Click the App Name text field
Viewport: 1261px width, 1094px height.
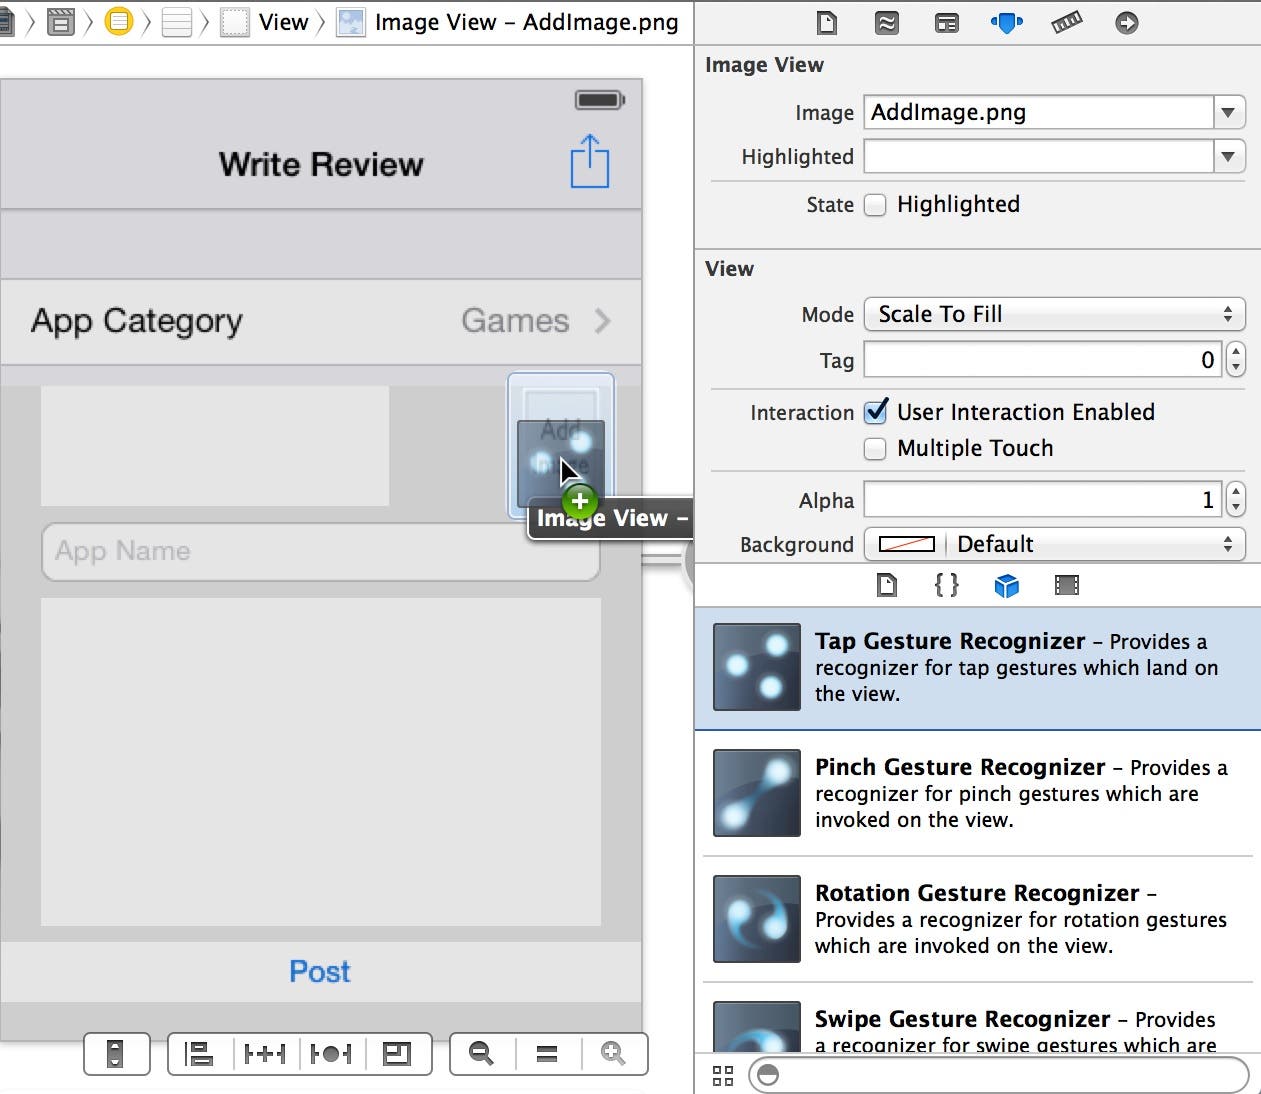321,551
